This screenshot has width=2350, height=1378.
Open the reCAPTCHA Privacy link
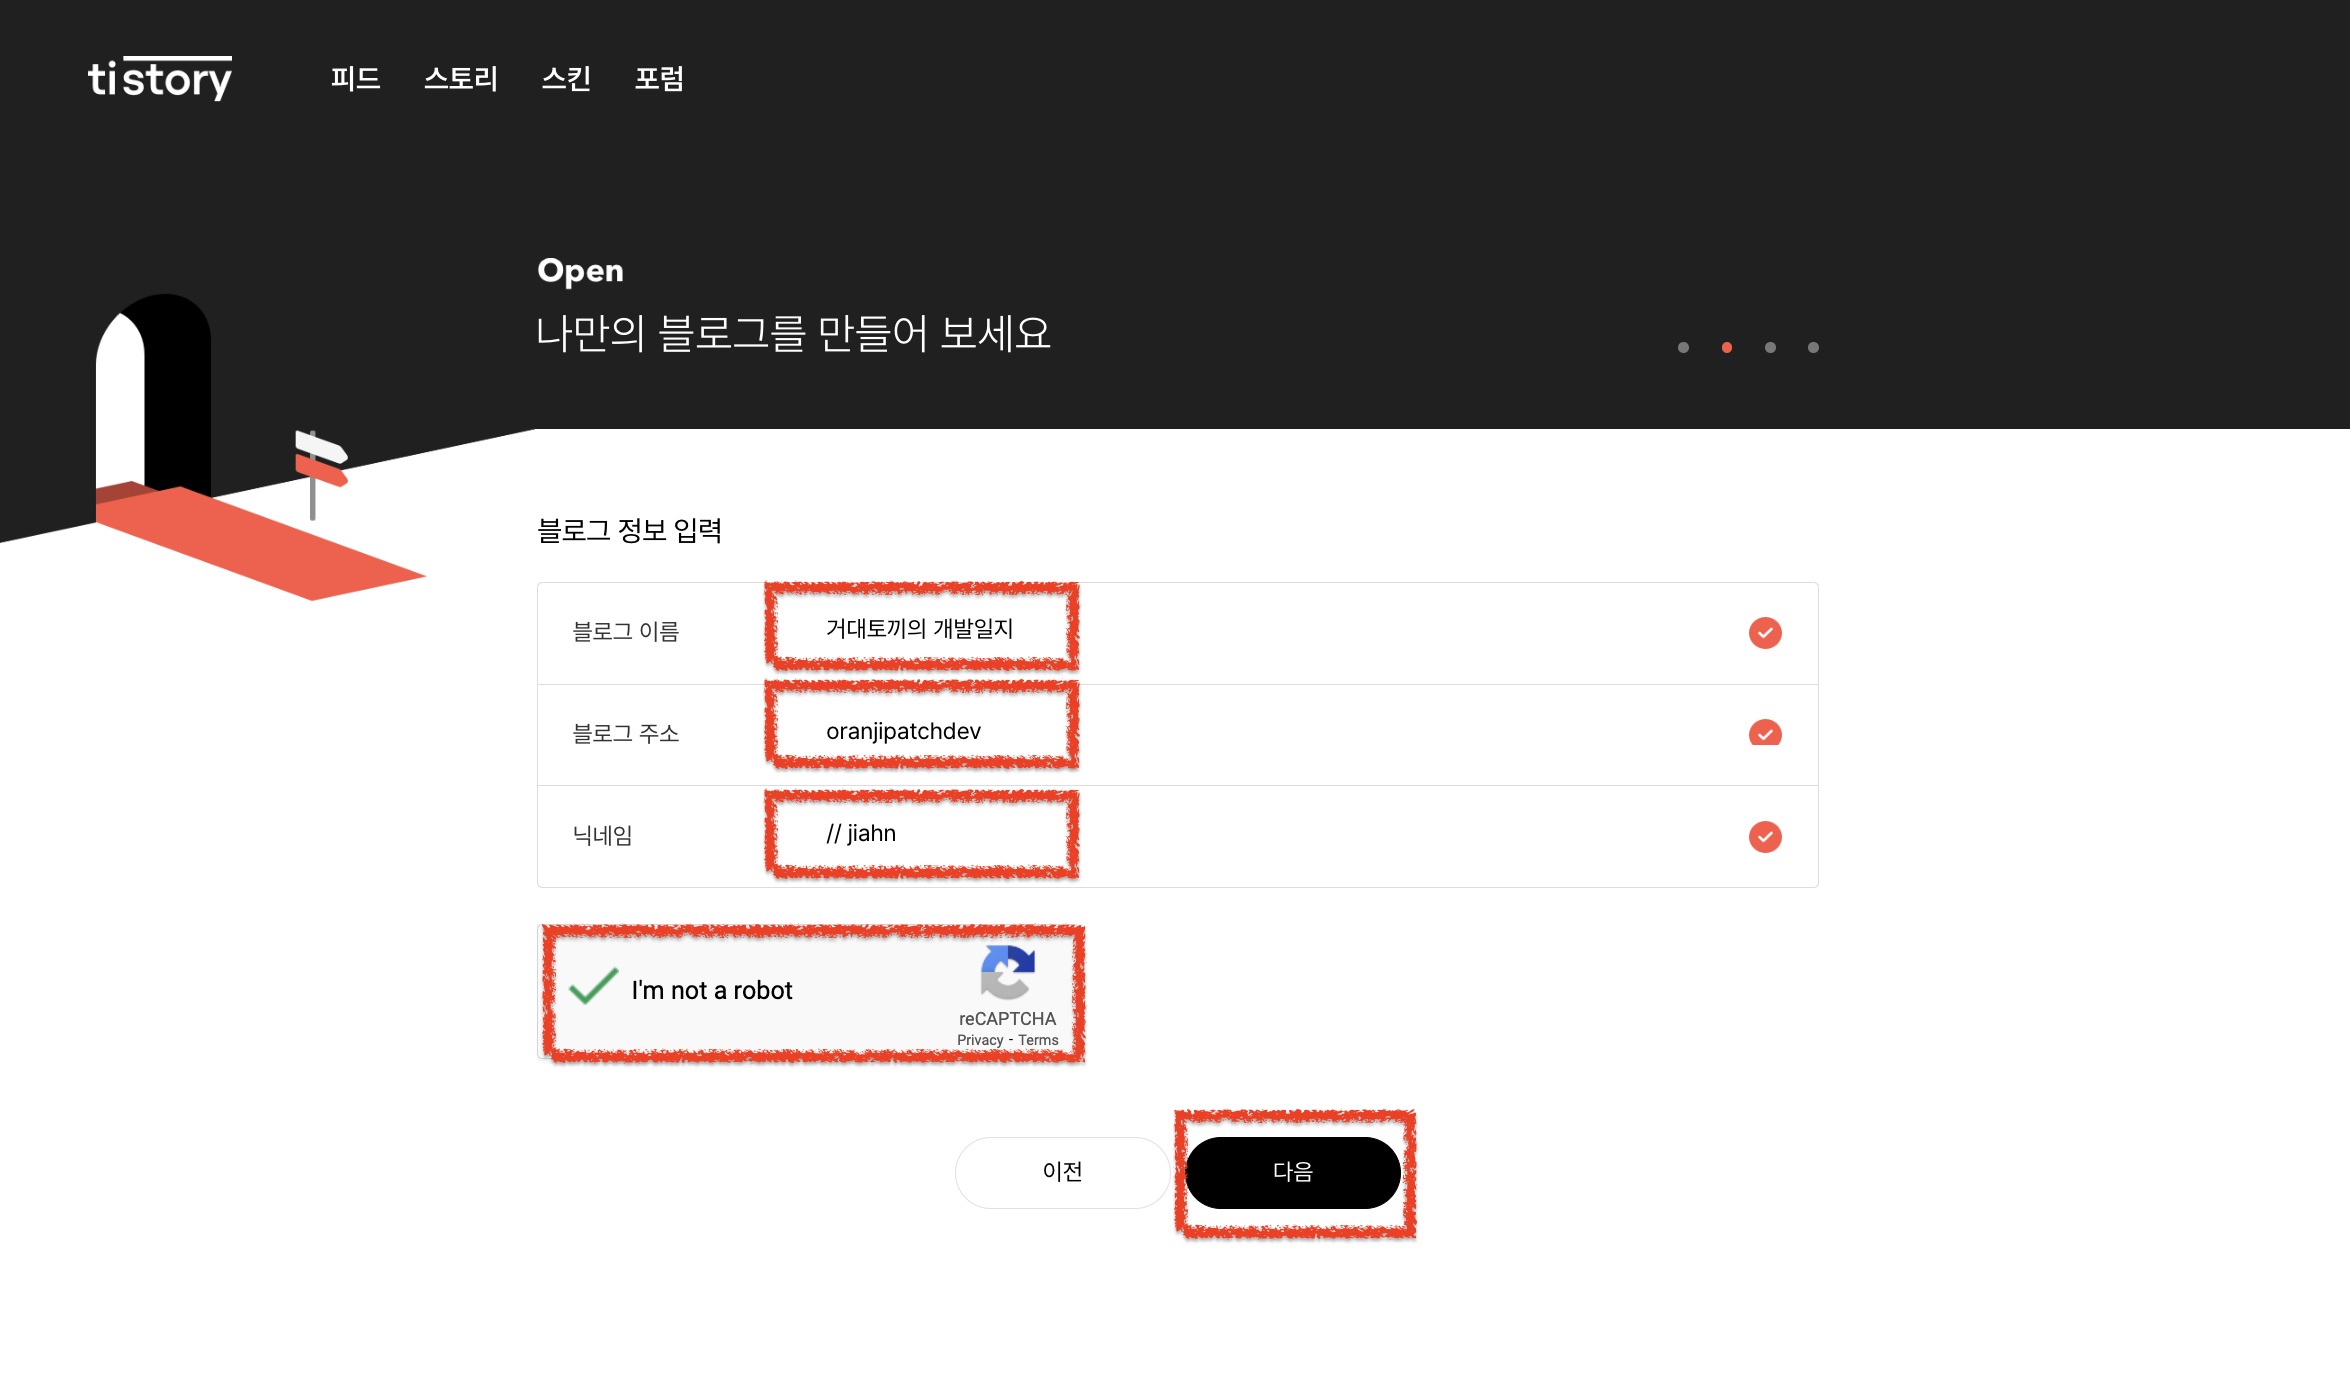click(x=979, y=1040)
